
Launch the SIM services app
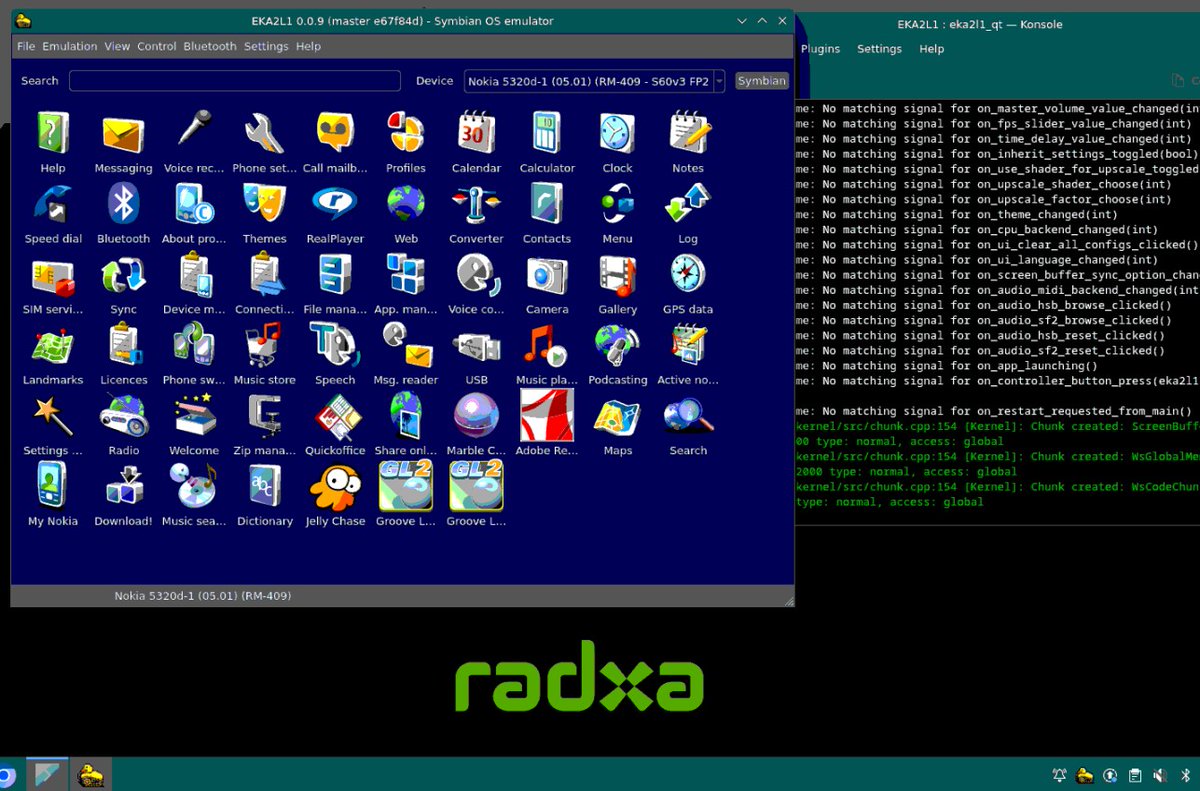click(53, 275)
